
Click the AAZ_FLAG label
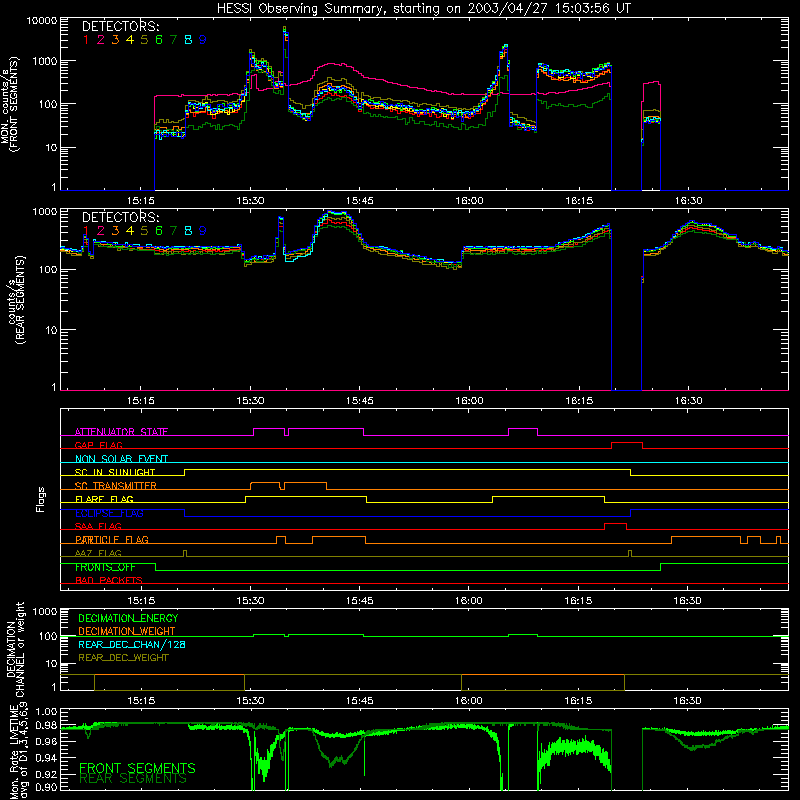click(98, 554)
